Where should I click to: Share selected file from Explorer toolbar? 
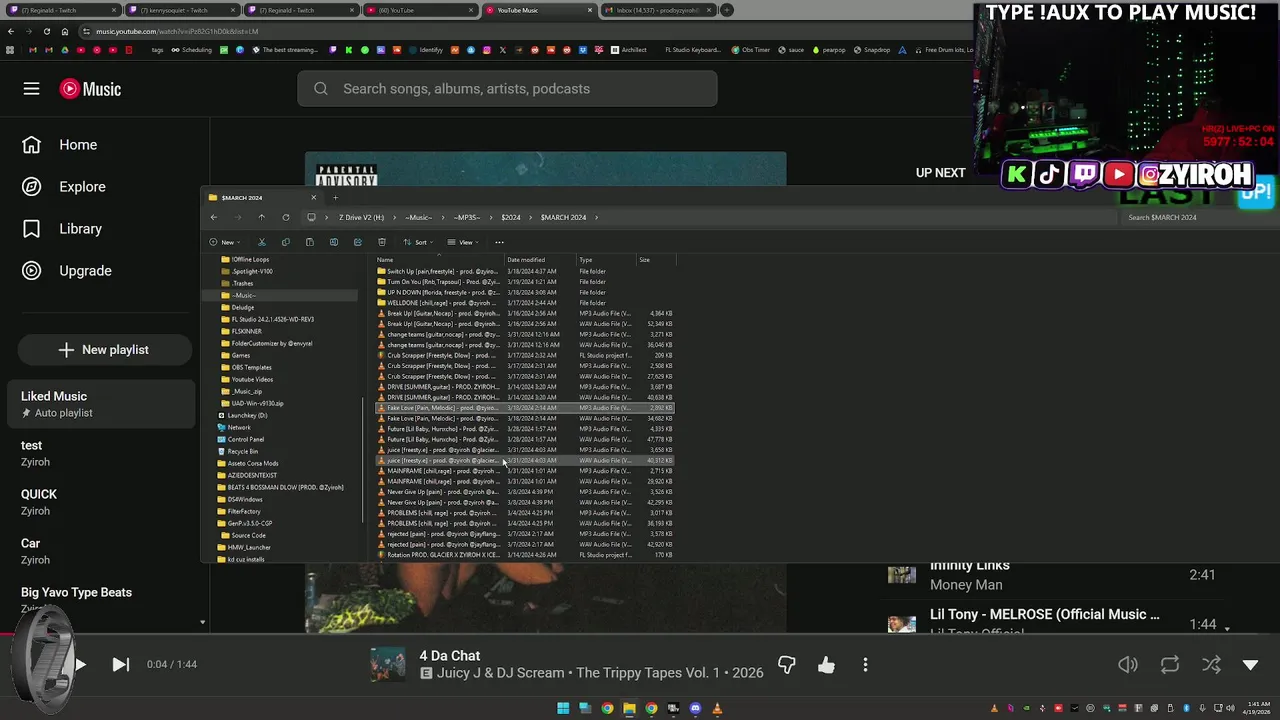[358, 242]
